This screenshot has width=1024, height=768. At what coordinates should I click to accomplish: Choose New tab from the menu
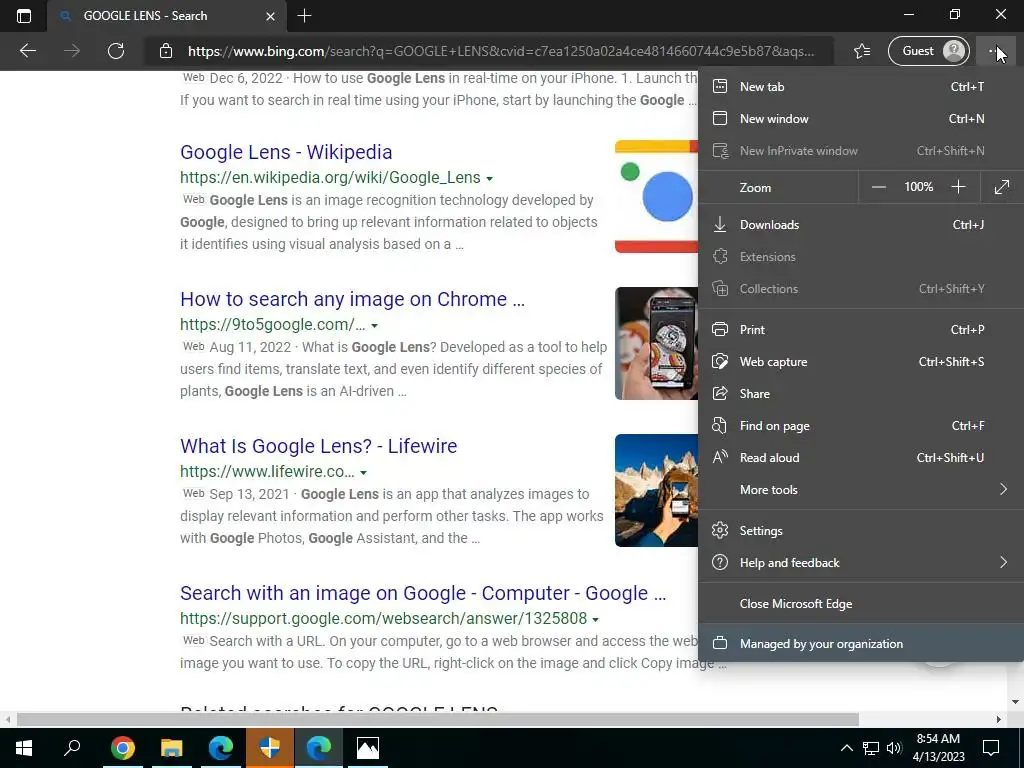click(x=861, y=86)
